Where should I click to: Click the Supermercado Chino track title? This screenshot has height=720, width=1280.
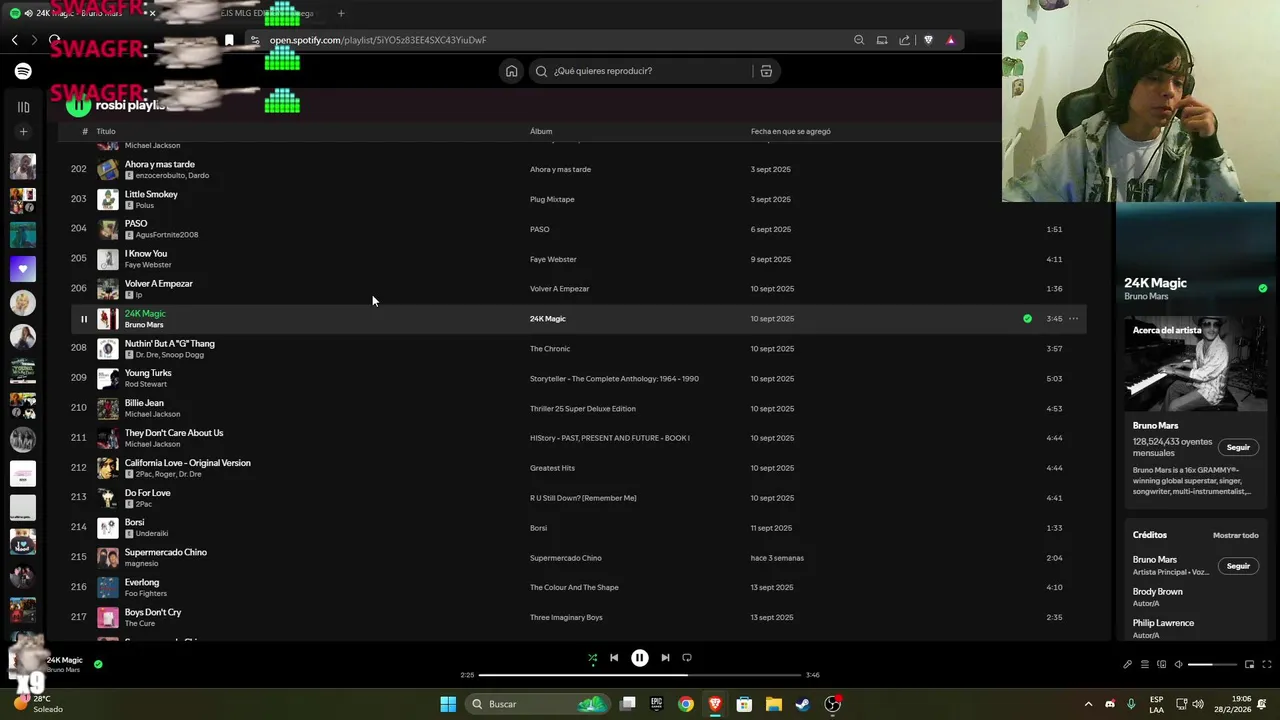point(166,552)
